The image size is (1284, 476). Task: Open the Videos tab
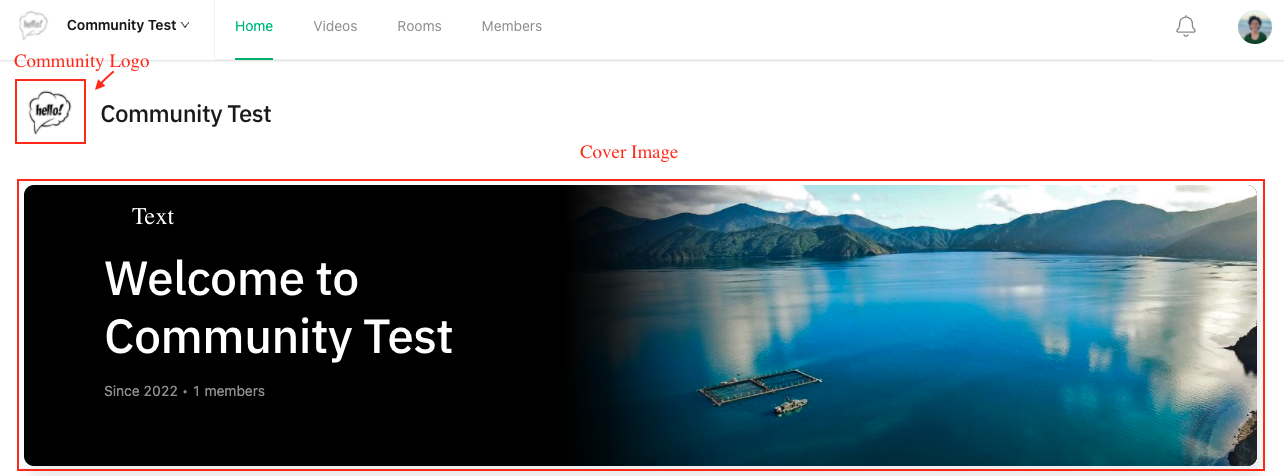click(x=335, y=26)
